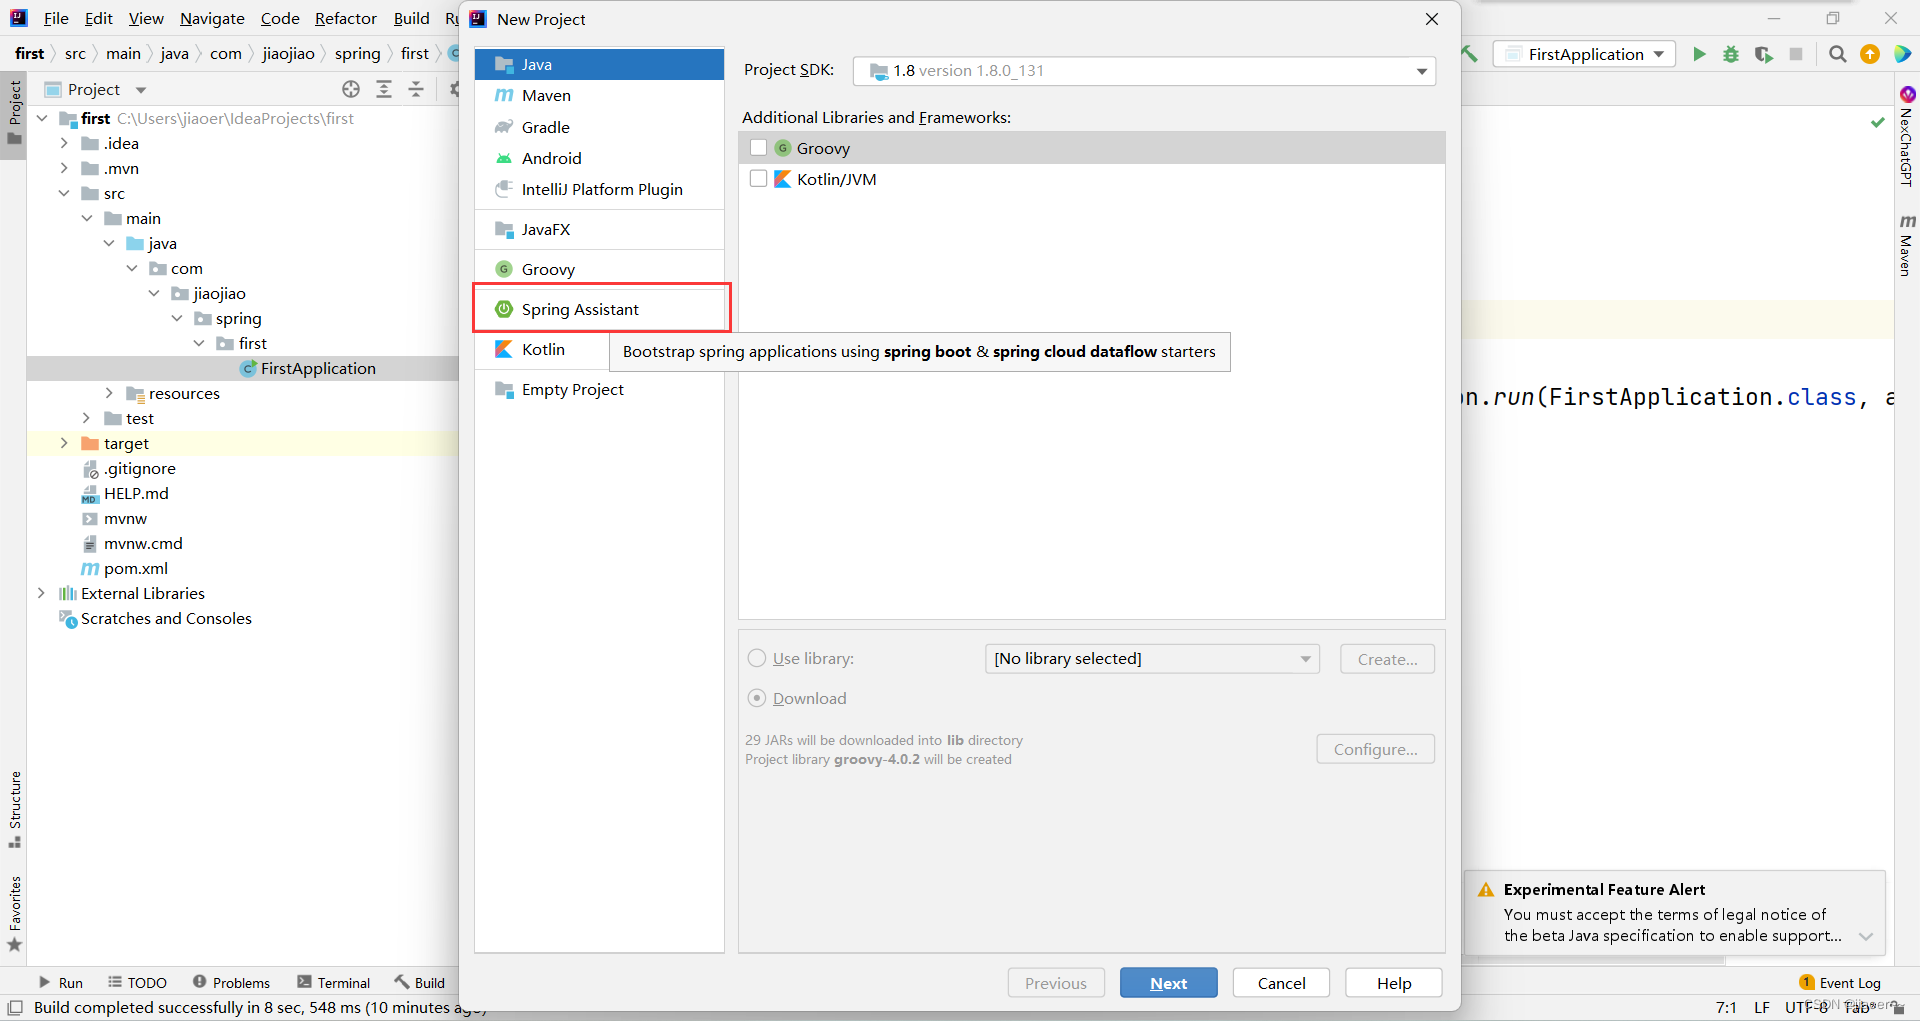Viewport: 1920px width, 1021px height.
Task: Select Kotlin project type
Action: click(x=542, y=349)
